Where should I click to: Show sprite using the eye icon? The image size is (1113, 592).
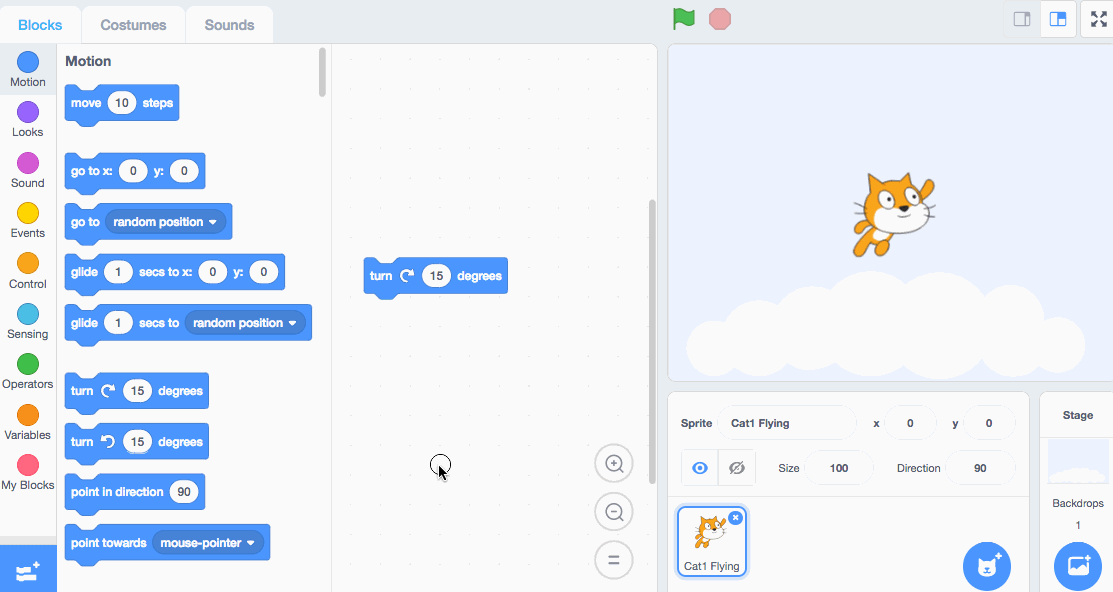700,468
